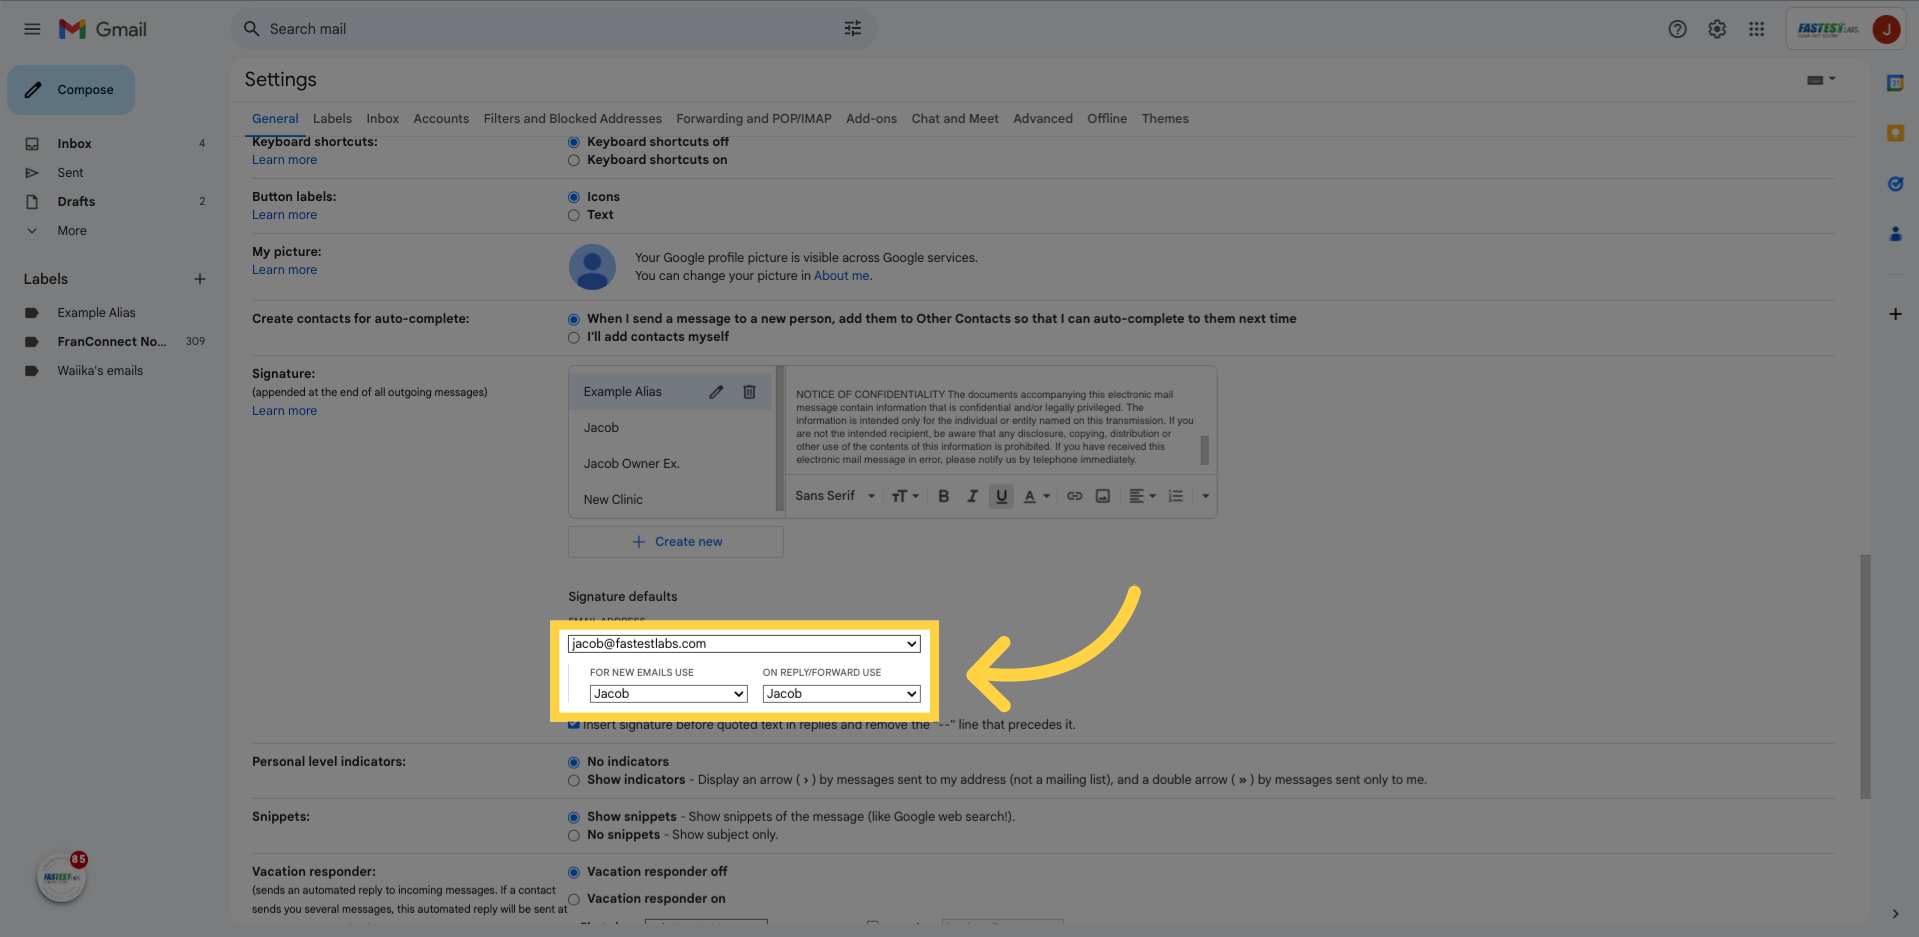
Task: Open signature email address dropdown
Action: 744,644
